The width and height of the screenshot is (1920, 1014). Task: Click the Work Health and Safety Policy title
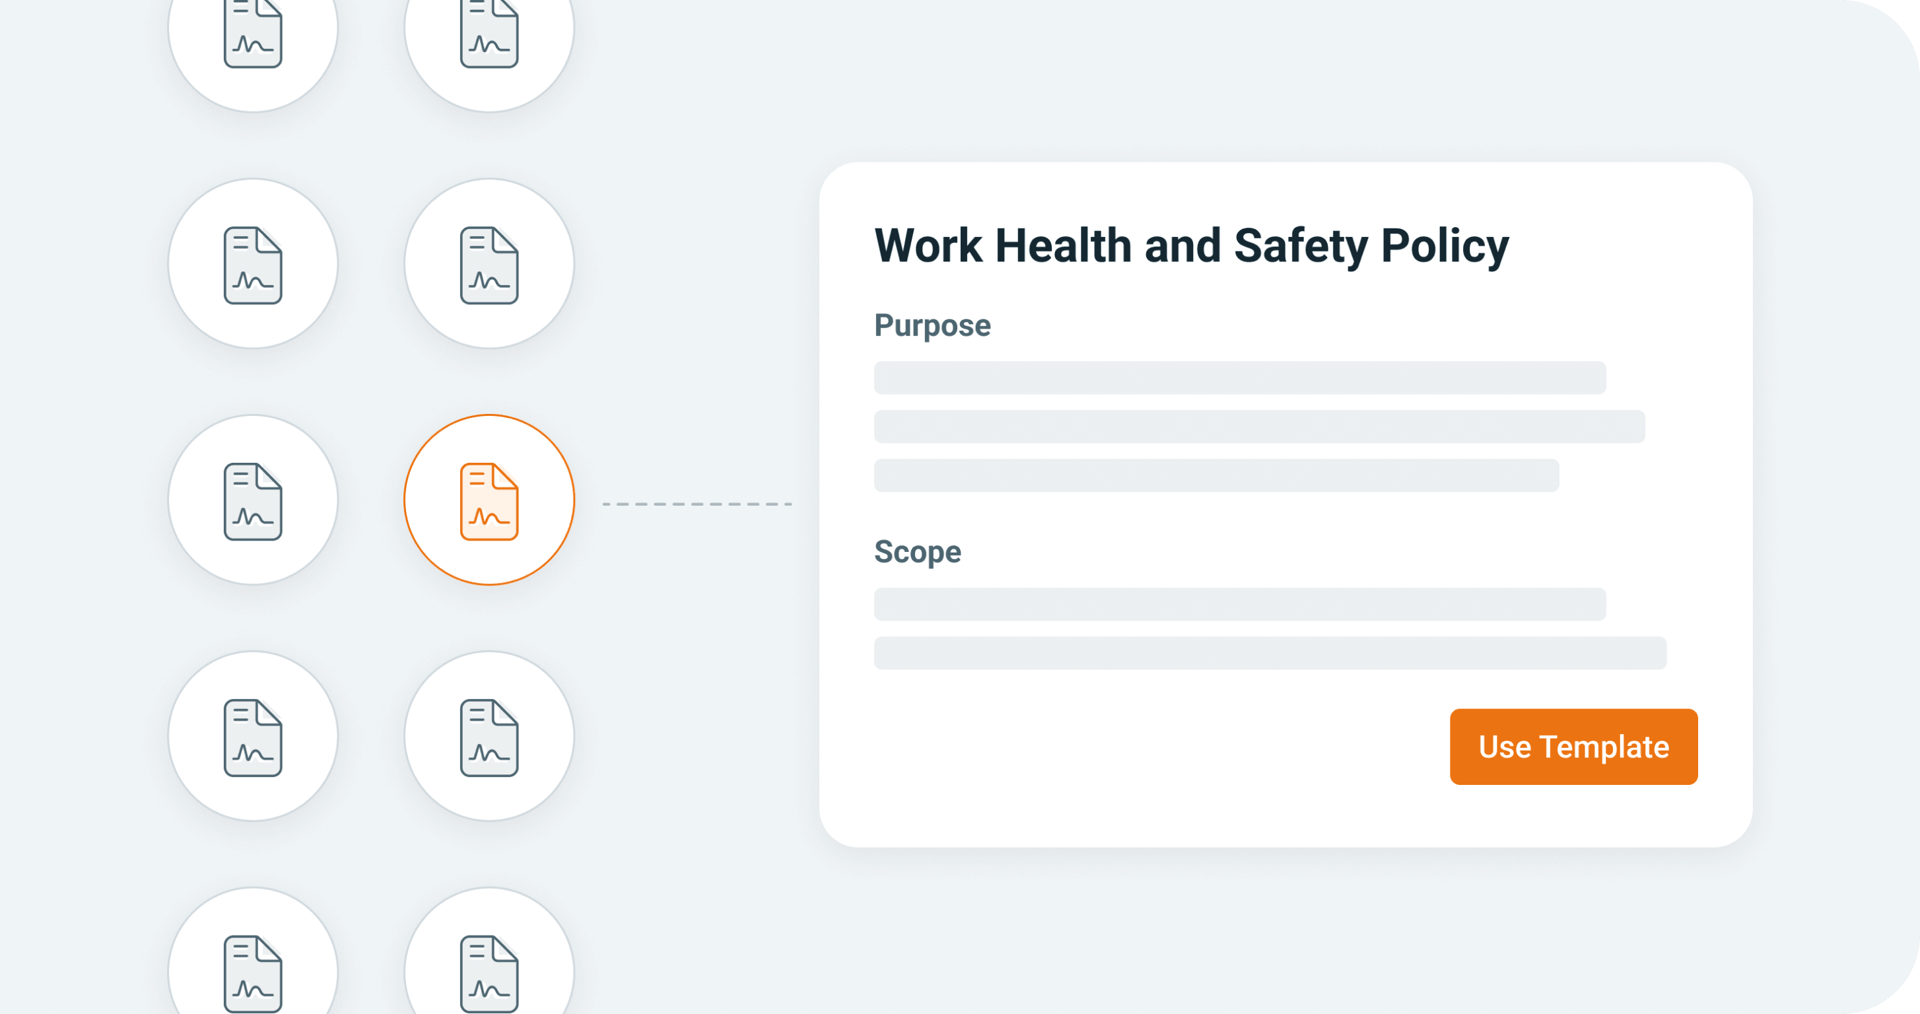tap(1191, 246)
